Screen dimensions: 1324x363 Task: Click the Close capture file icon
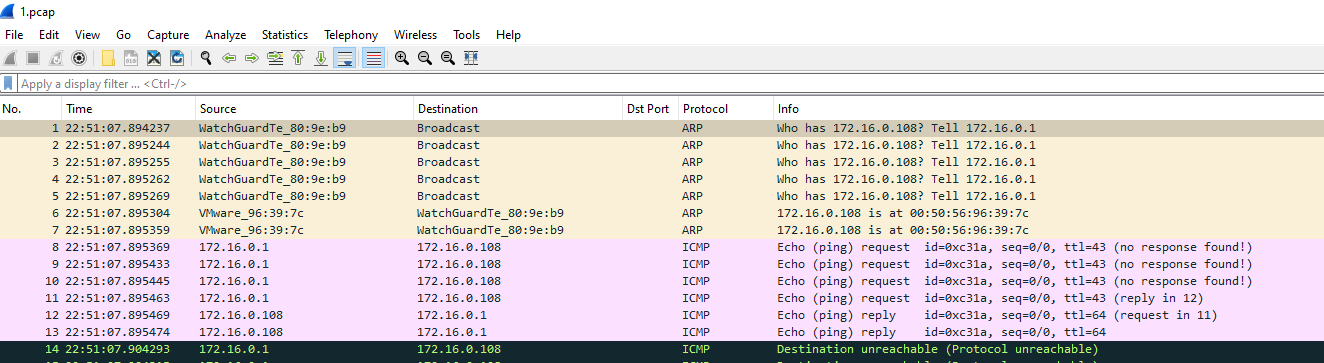coord(154,58)
